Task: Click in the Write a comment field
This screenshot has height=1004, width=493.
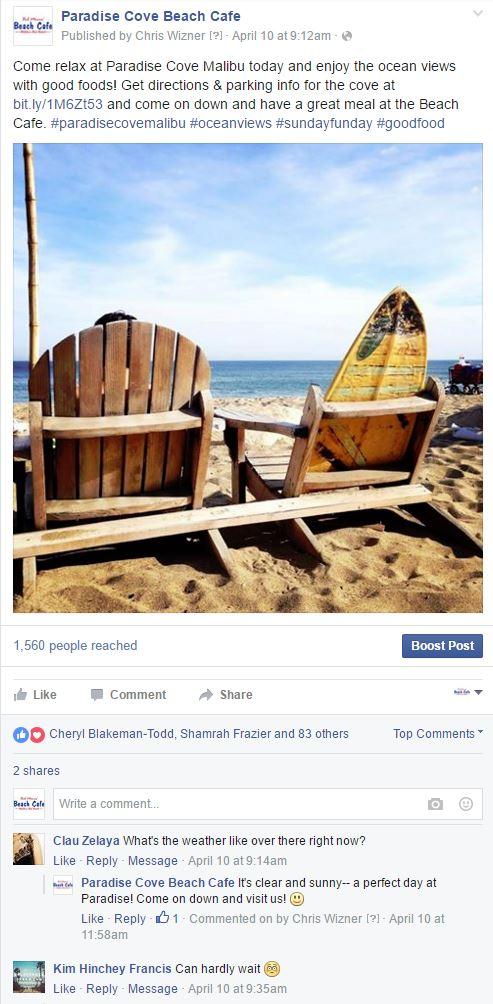Action: point(240,804)
